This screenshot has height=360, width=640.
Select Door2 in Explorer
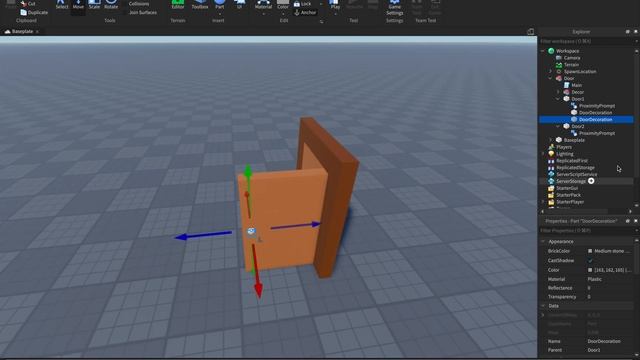pos(577,127)
